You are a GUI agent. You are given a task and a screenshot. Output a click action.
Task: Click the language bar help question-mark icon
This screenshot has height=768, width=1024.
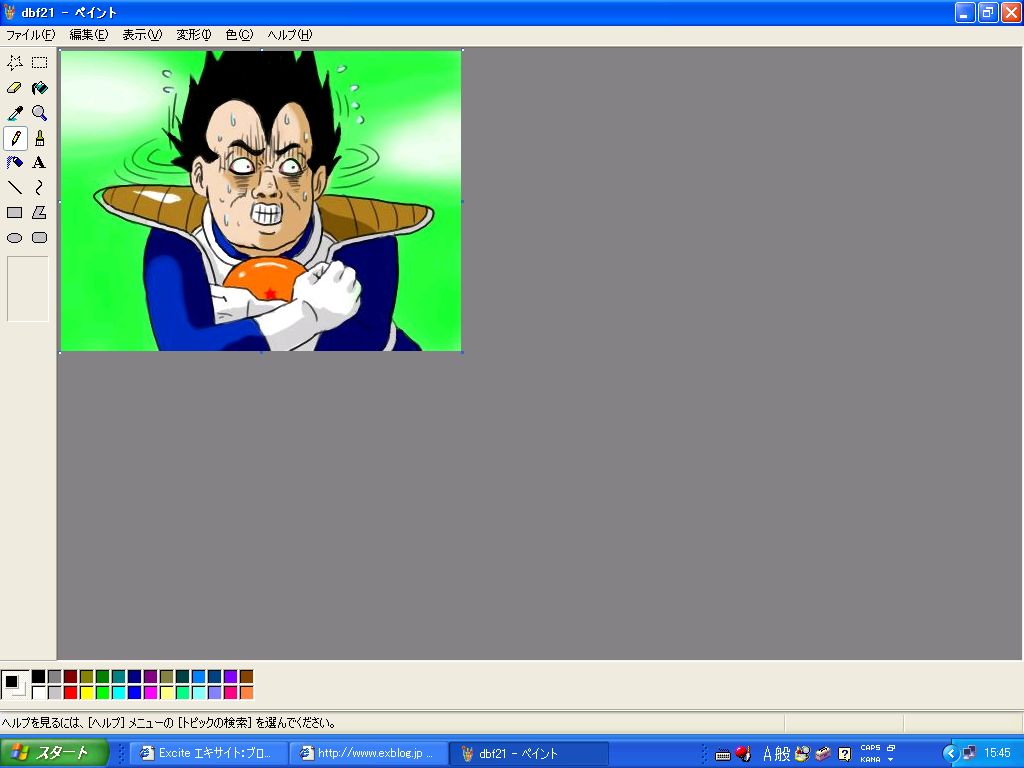tap(844, 754)
